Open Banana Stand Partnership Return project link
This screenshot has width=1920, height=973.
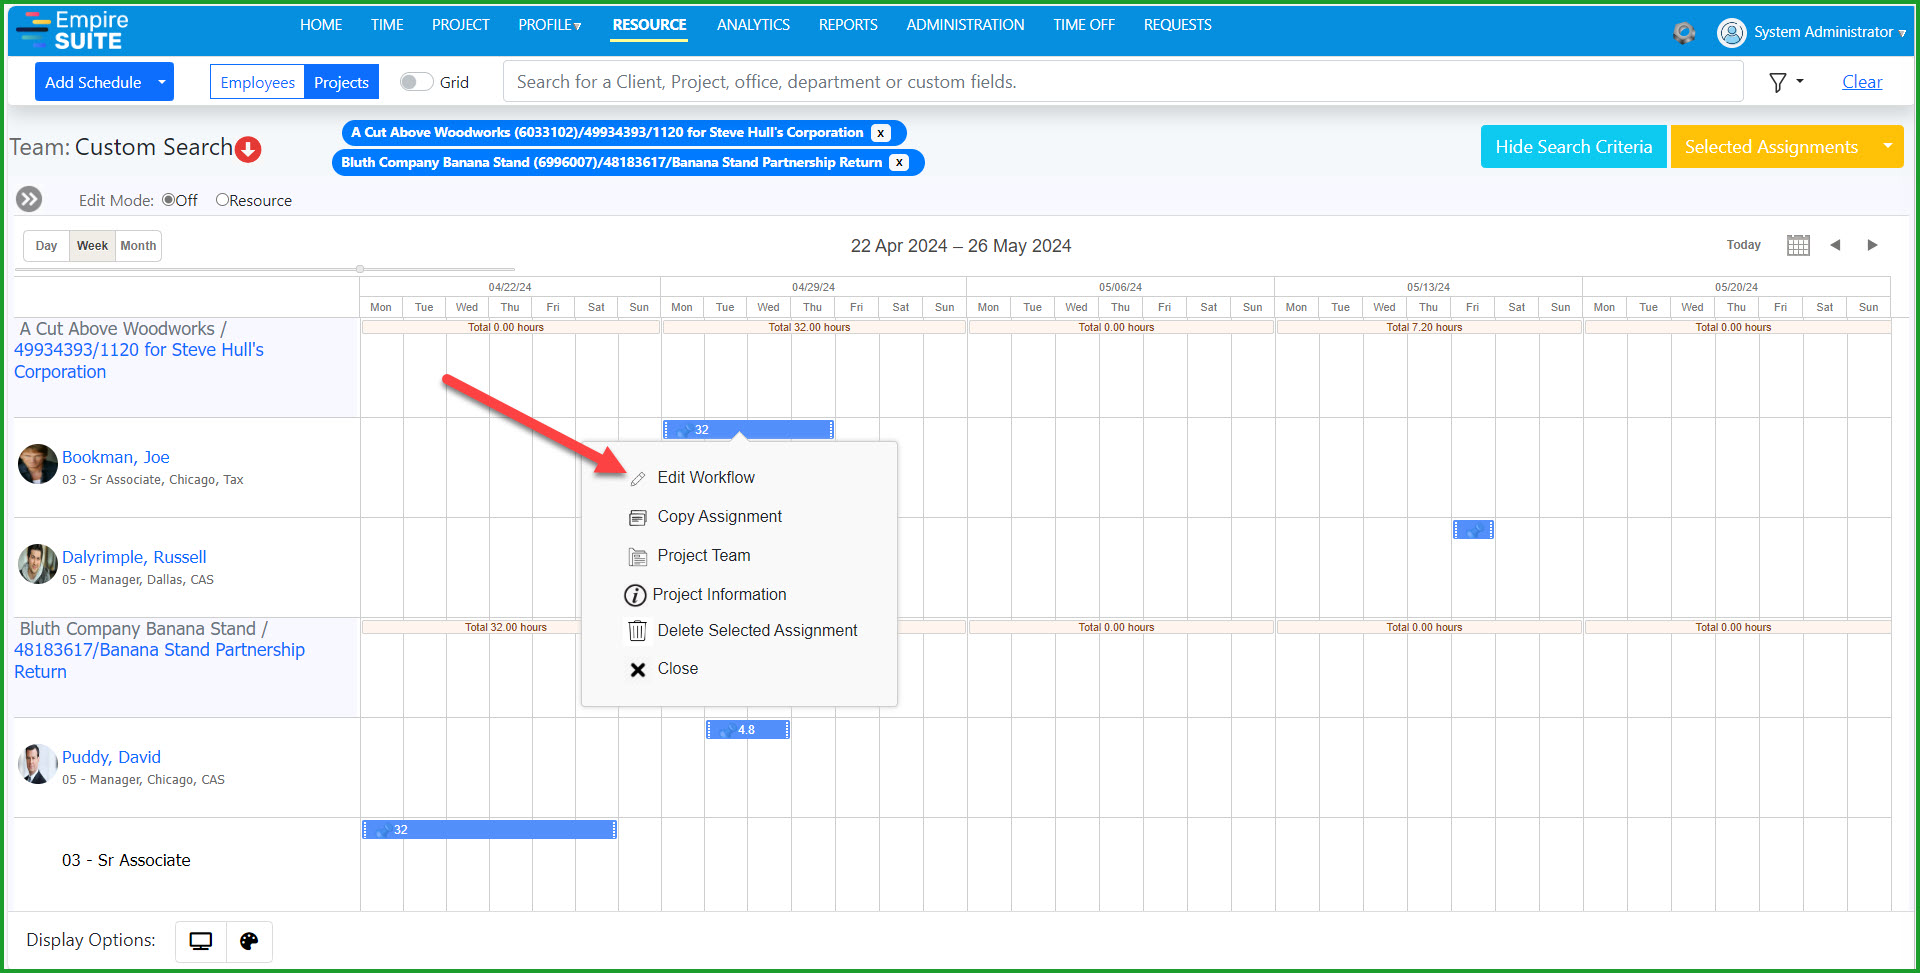[x=159, y=661]
